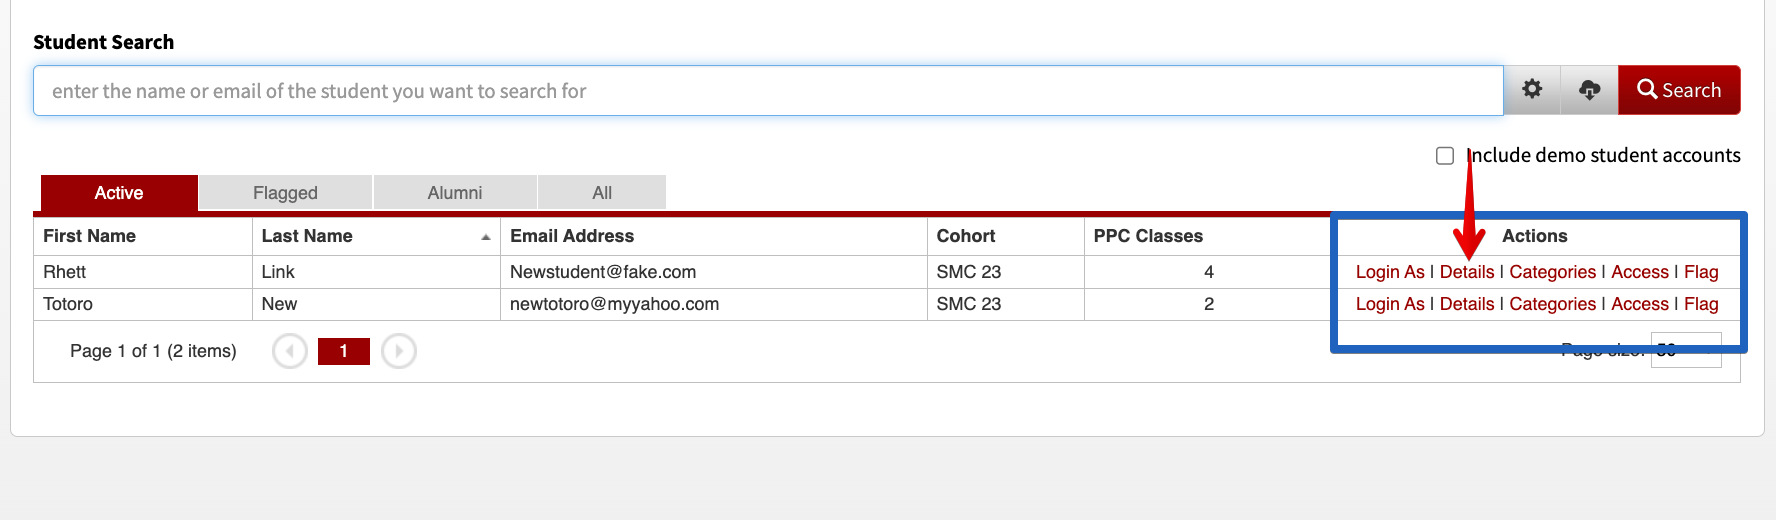1776x520 pixels.
Task: Click the Page size input box
Action: click(1686, 350)
